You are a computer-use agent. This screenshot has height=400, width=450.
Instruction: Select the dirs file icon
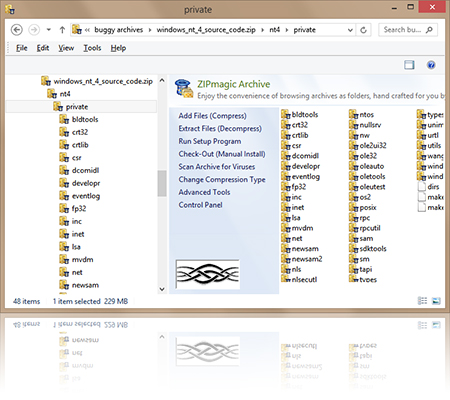[x=422, y=187]
